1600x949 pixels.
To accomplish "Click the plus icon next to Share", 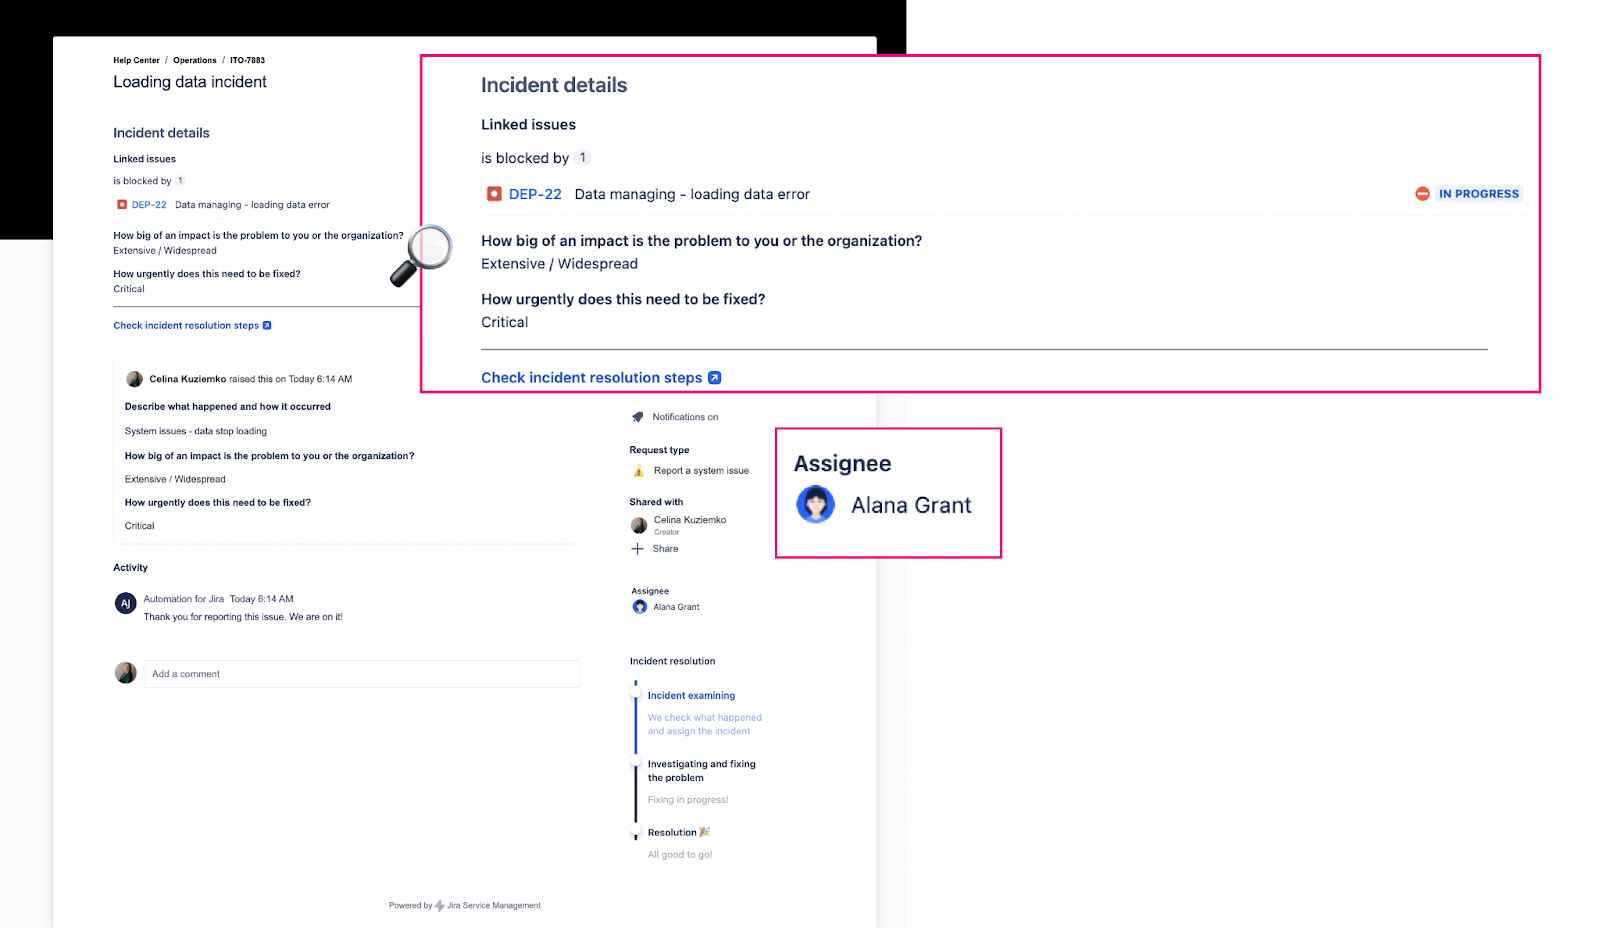I will 639,548.
